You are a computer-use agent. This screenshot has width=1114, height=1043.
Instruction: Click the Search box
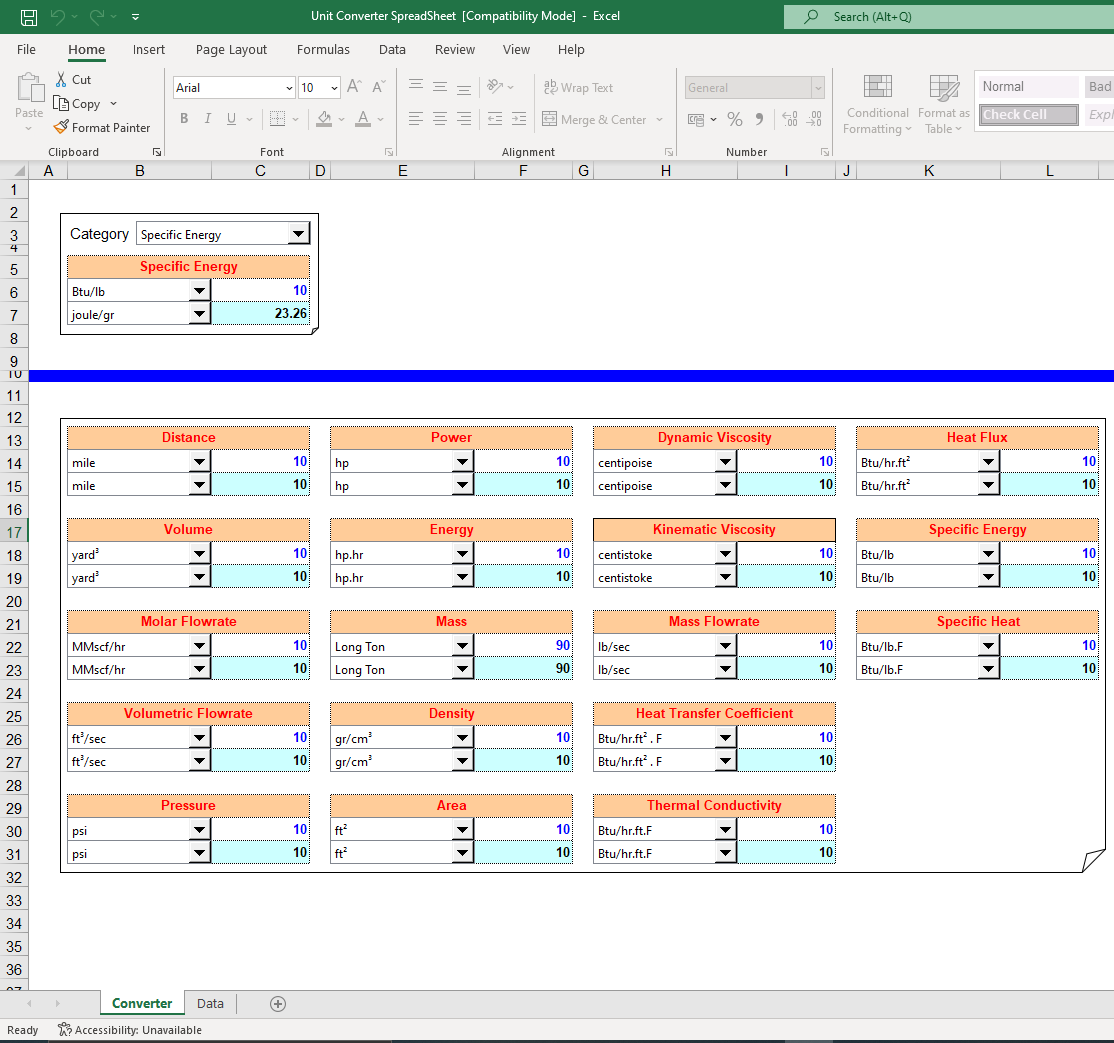(948, 17)
